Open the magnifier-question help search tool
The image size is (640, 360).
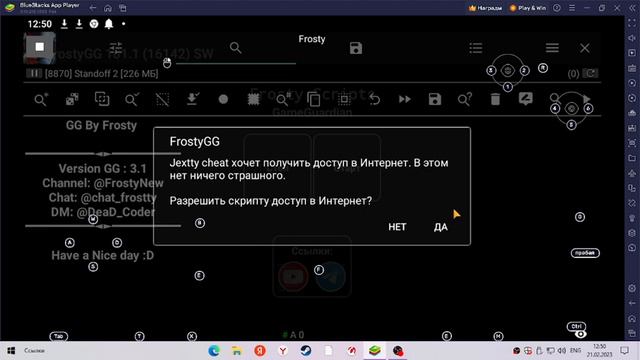point(465,99)
